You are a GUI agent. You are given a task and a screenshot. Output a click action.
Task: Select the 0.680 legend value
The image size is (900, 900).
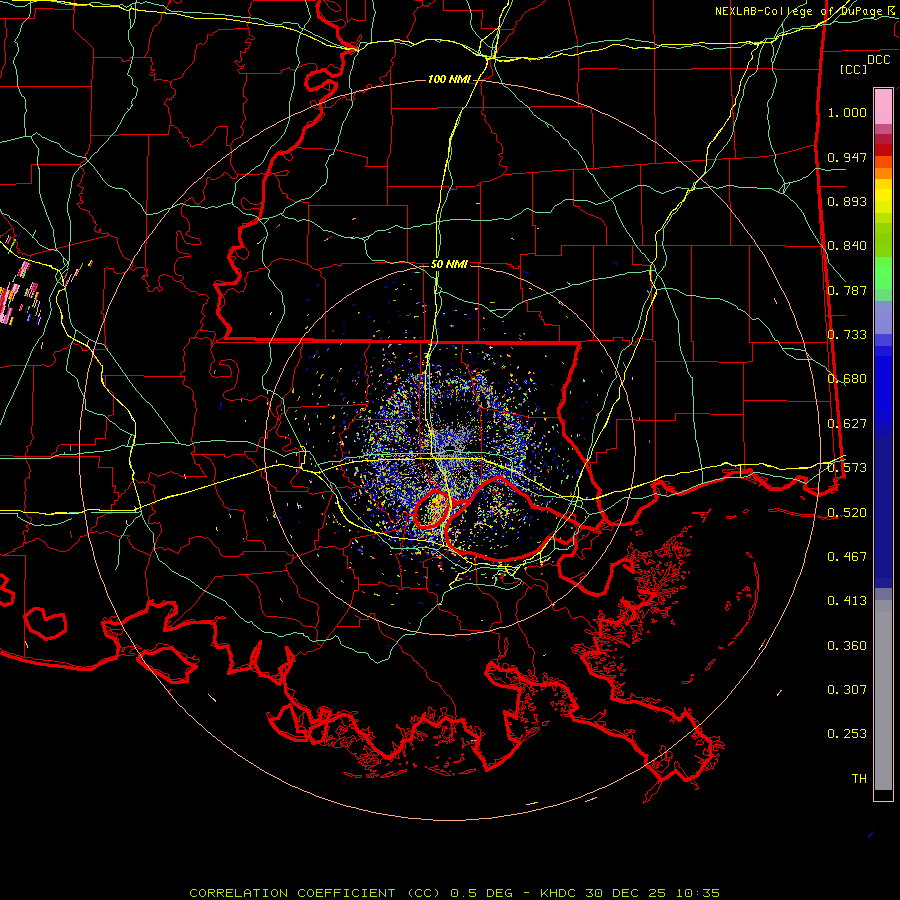tap(847, 379)
